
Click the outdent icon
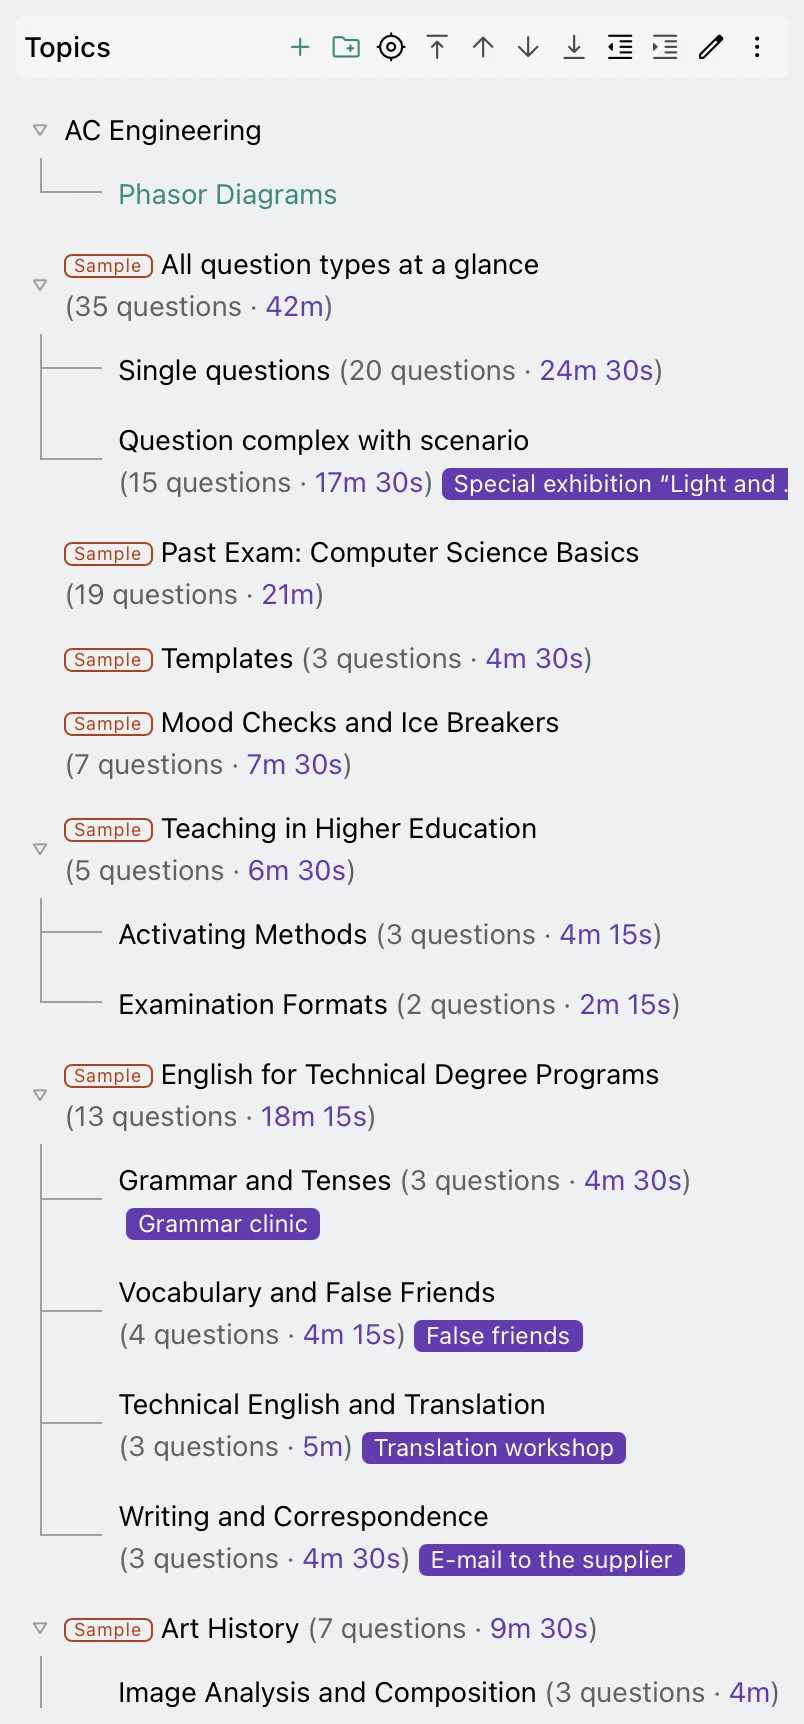(620, 47)
